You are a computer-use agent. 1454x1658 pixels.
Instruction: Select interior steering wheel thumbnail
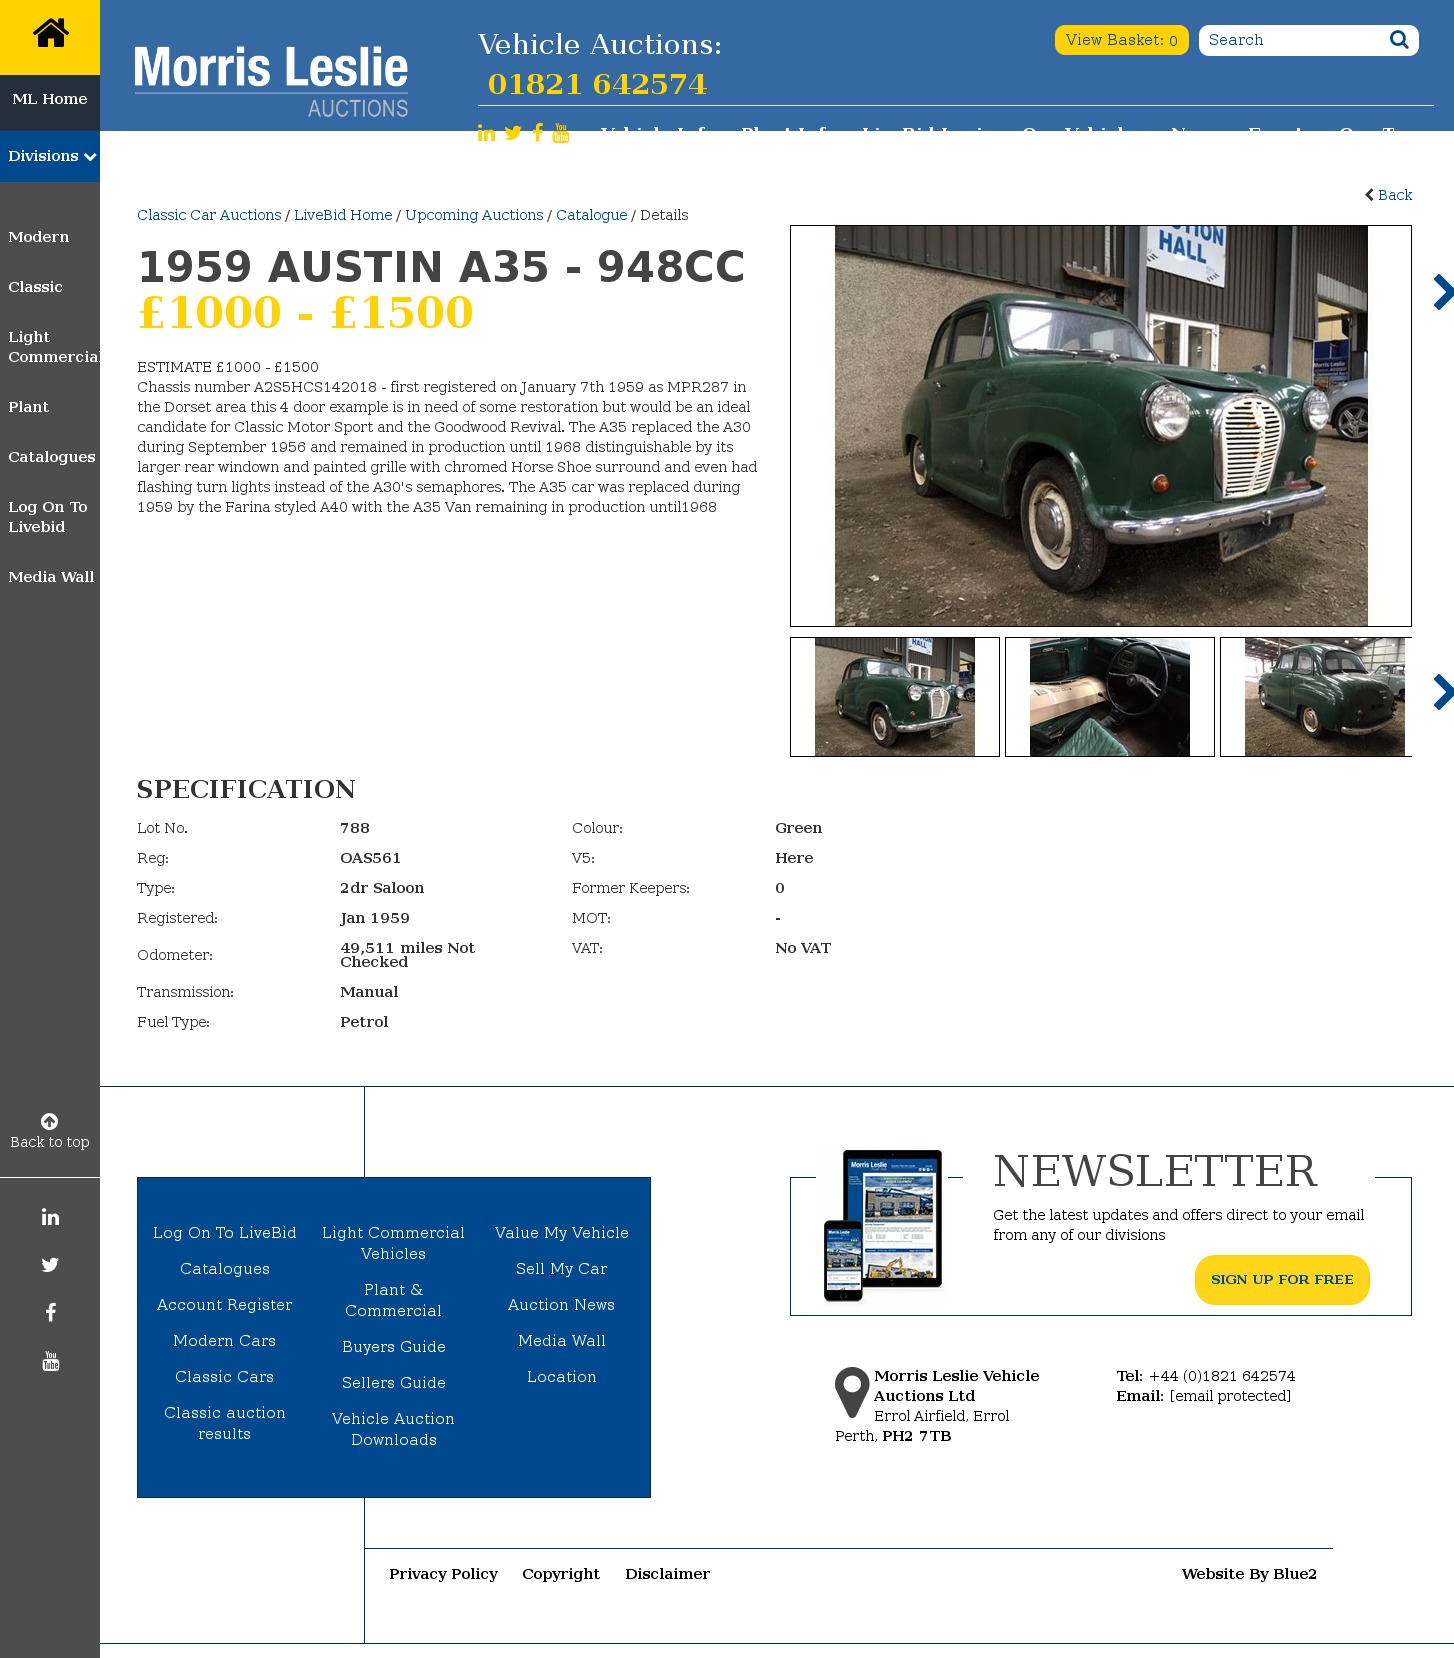(x=1110, y=697)
